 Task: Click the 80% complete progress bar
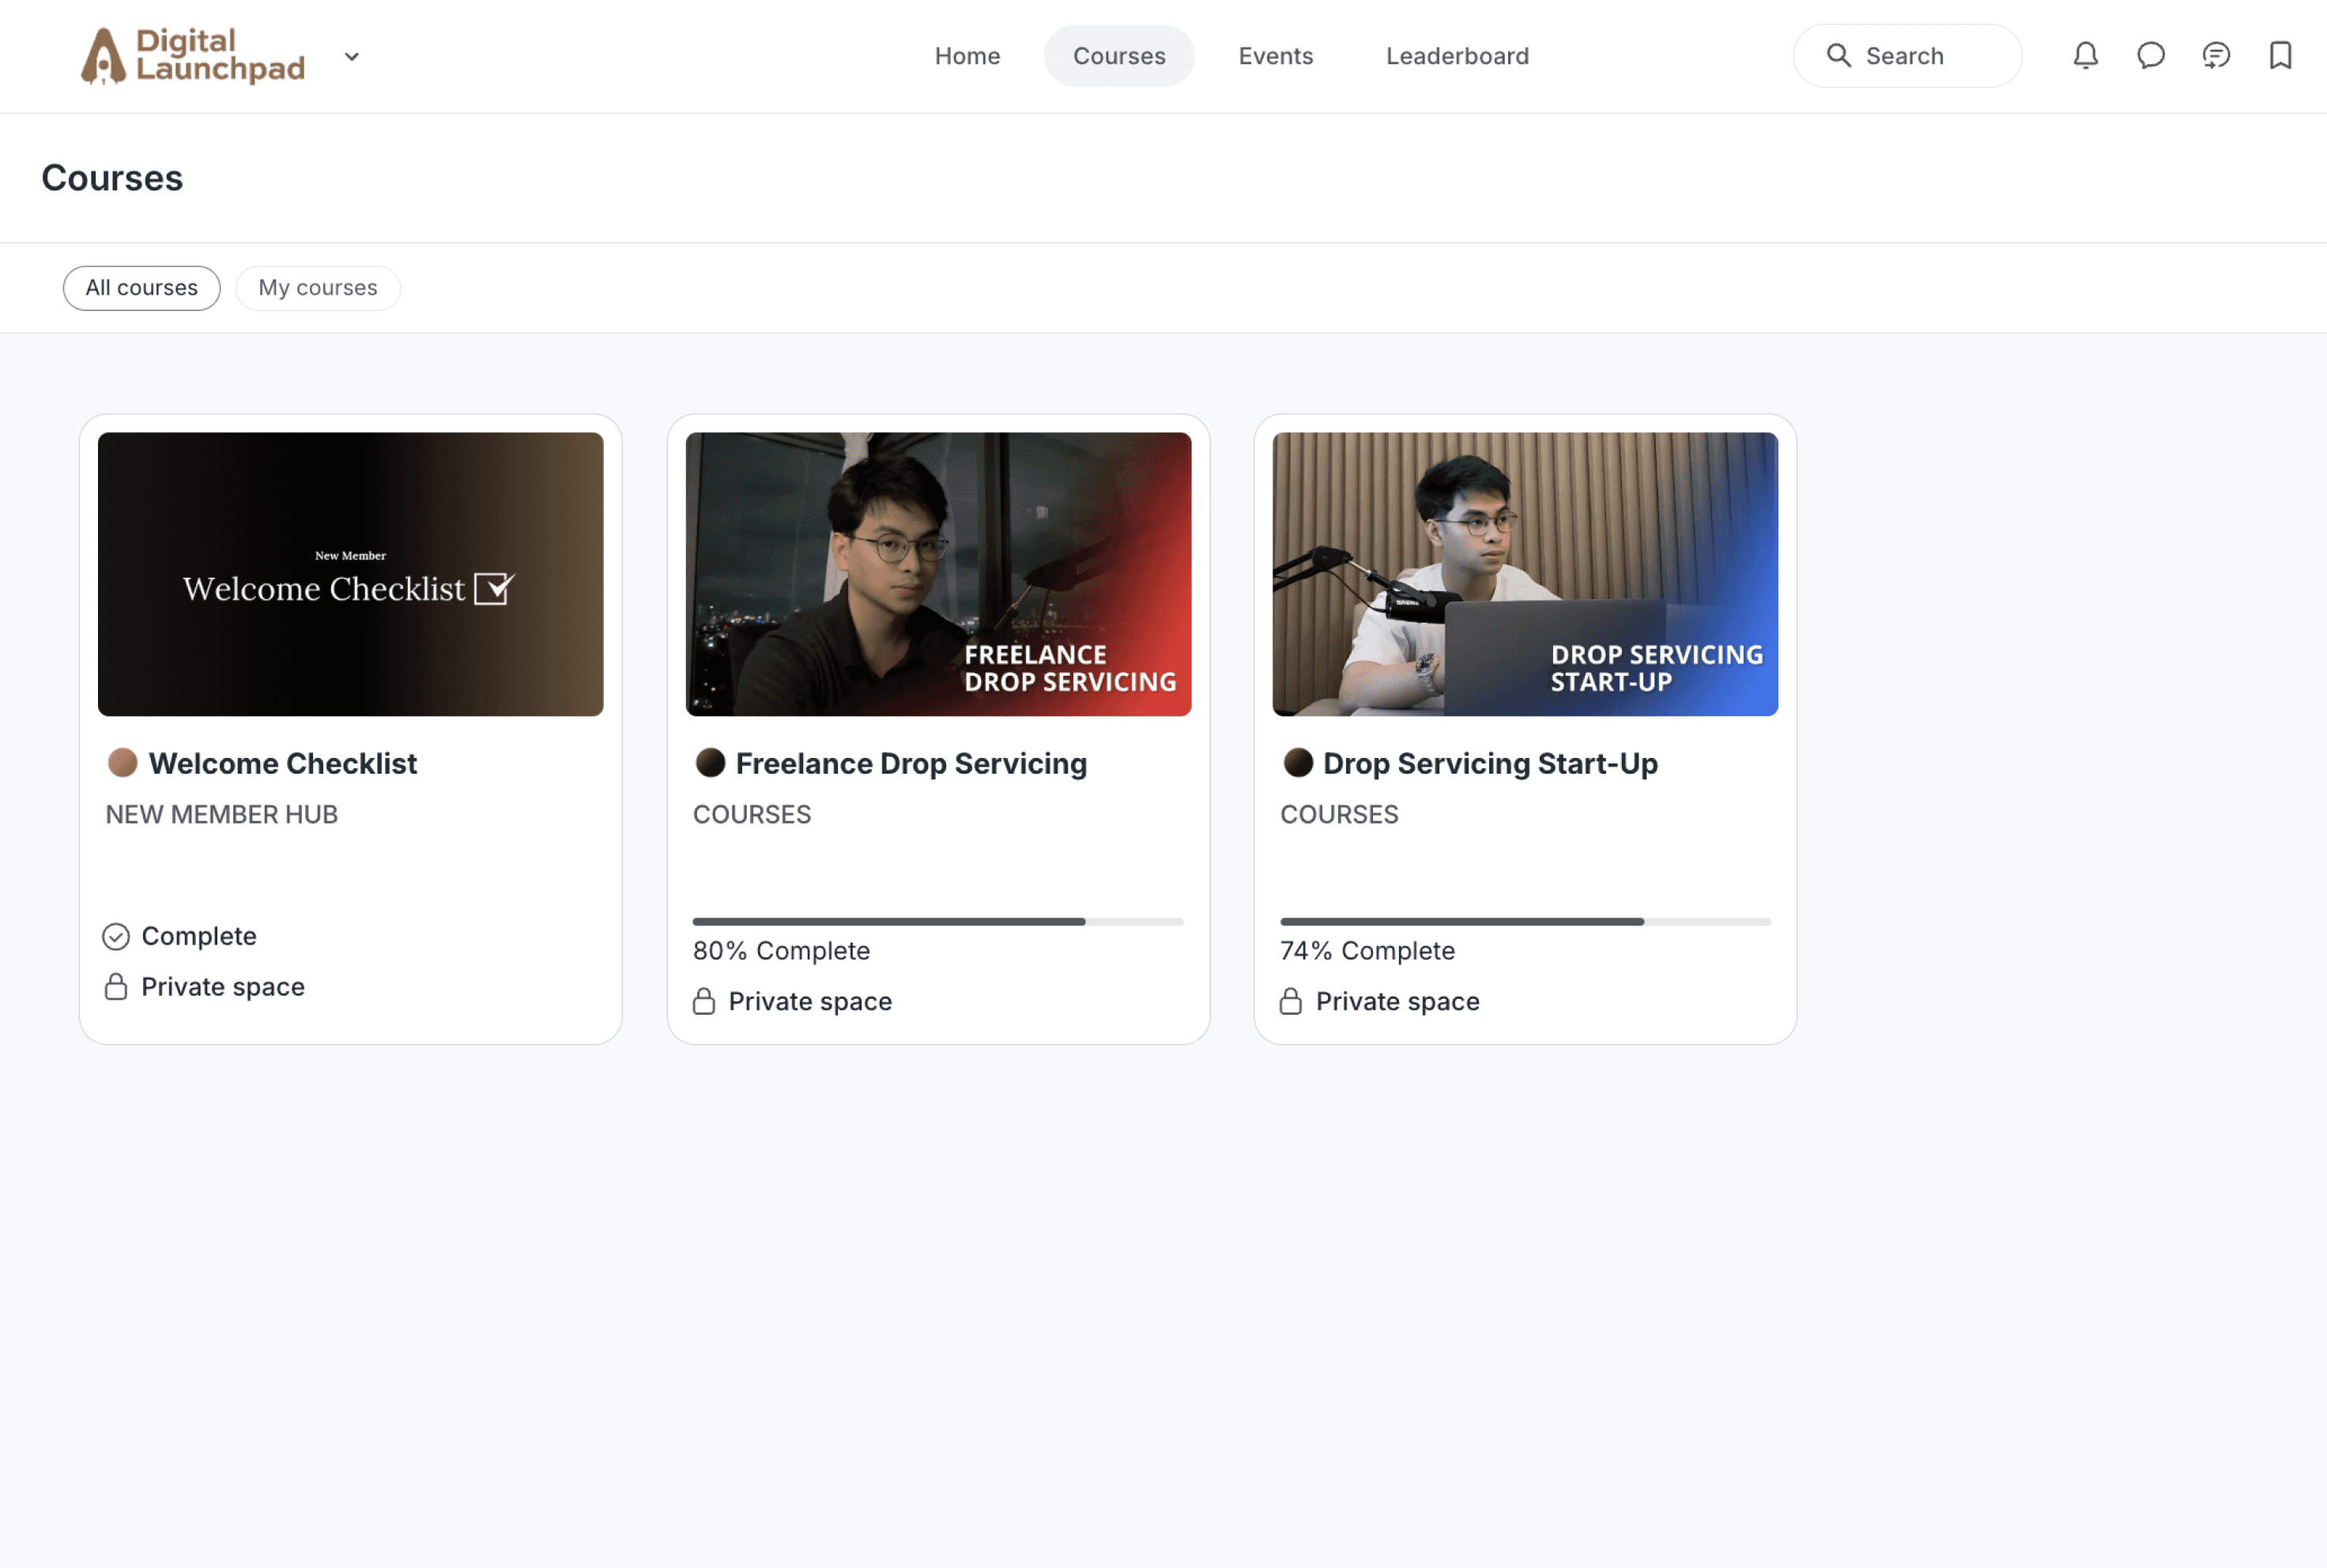pos(937,921)
